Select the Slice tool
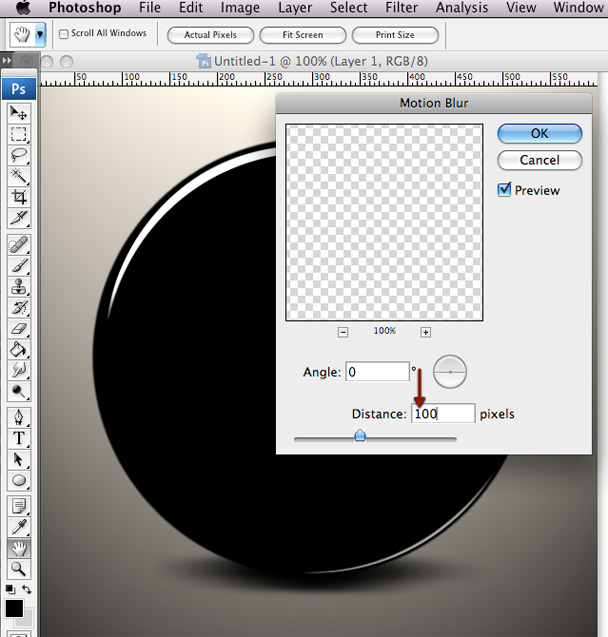This screenshot has width=608, height=637. (x=18, y=218)
